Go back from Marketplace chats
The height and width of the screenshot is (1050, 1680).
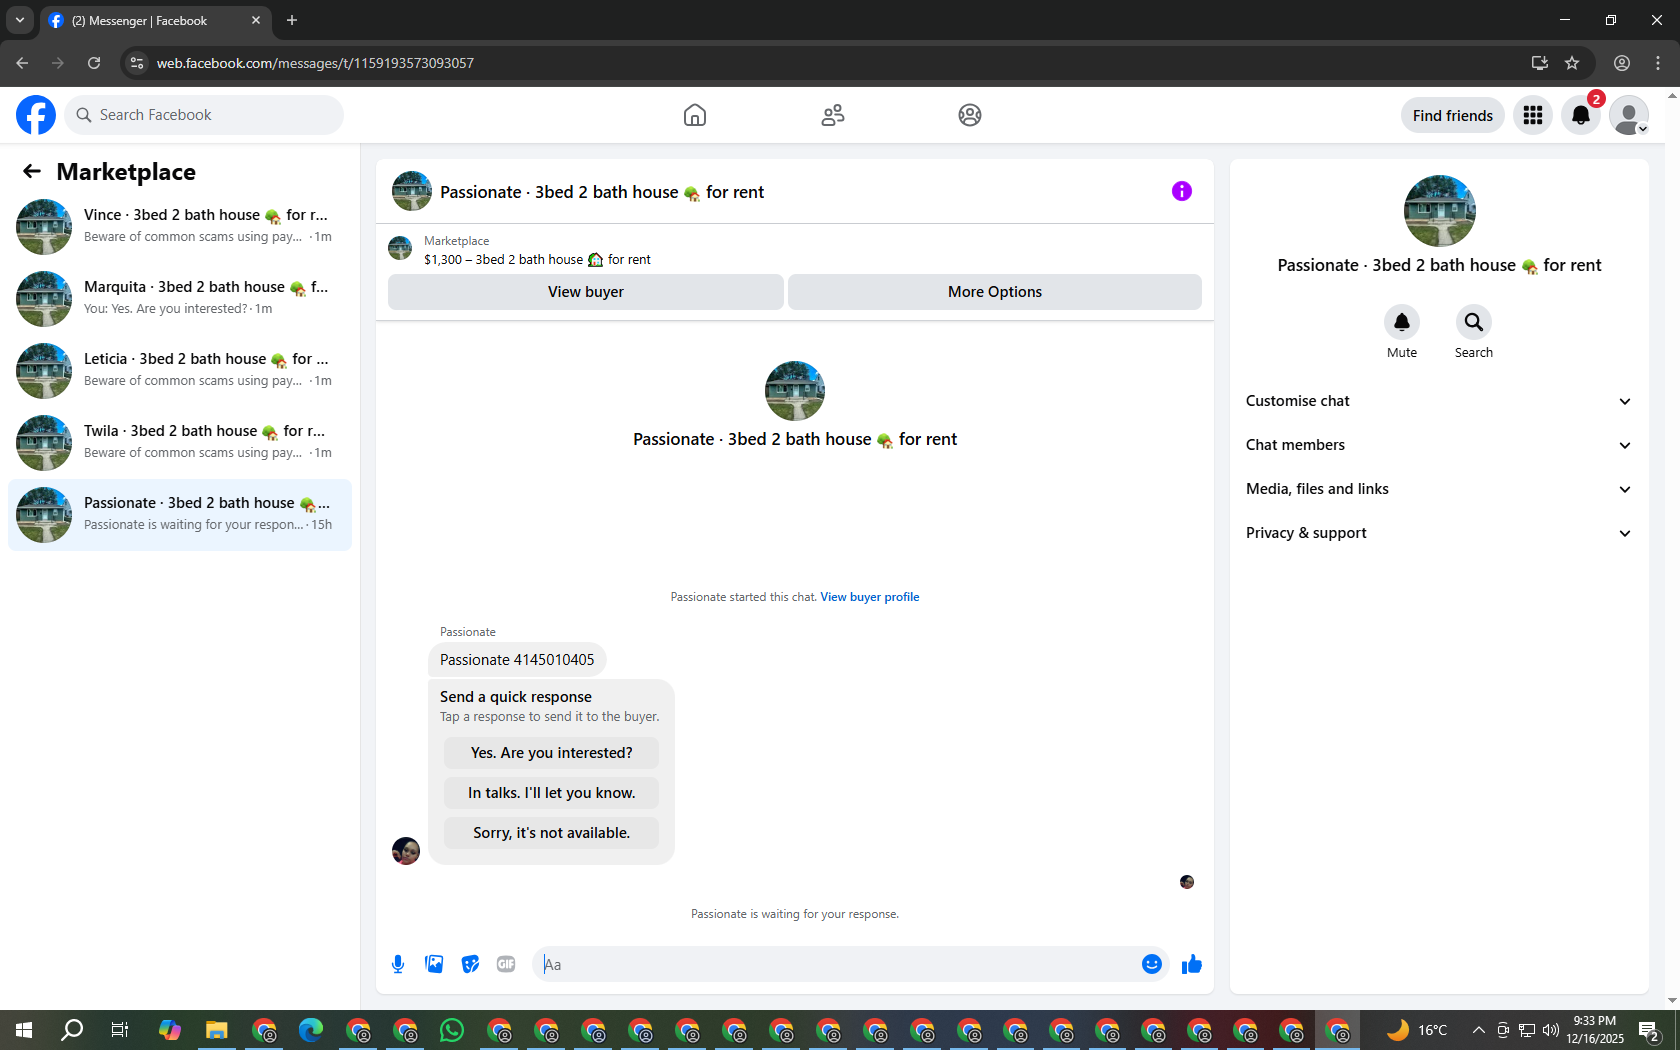[x=32, y=171]
